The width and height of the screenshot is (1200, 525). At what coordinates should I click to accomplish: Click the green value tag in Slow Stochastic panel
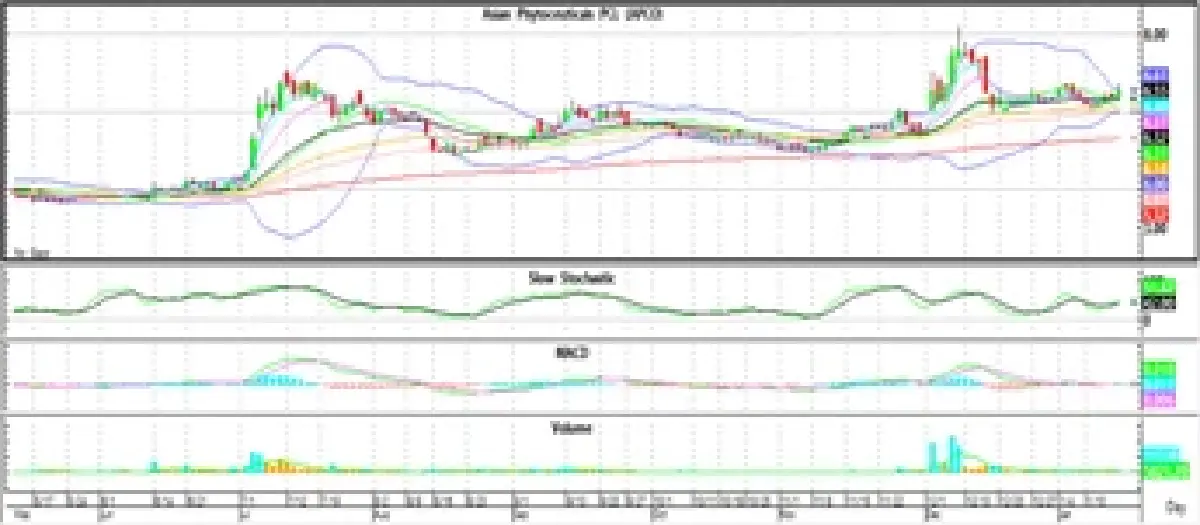tap(1158, 286)
